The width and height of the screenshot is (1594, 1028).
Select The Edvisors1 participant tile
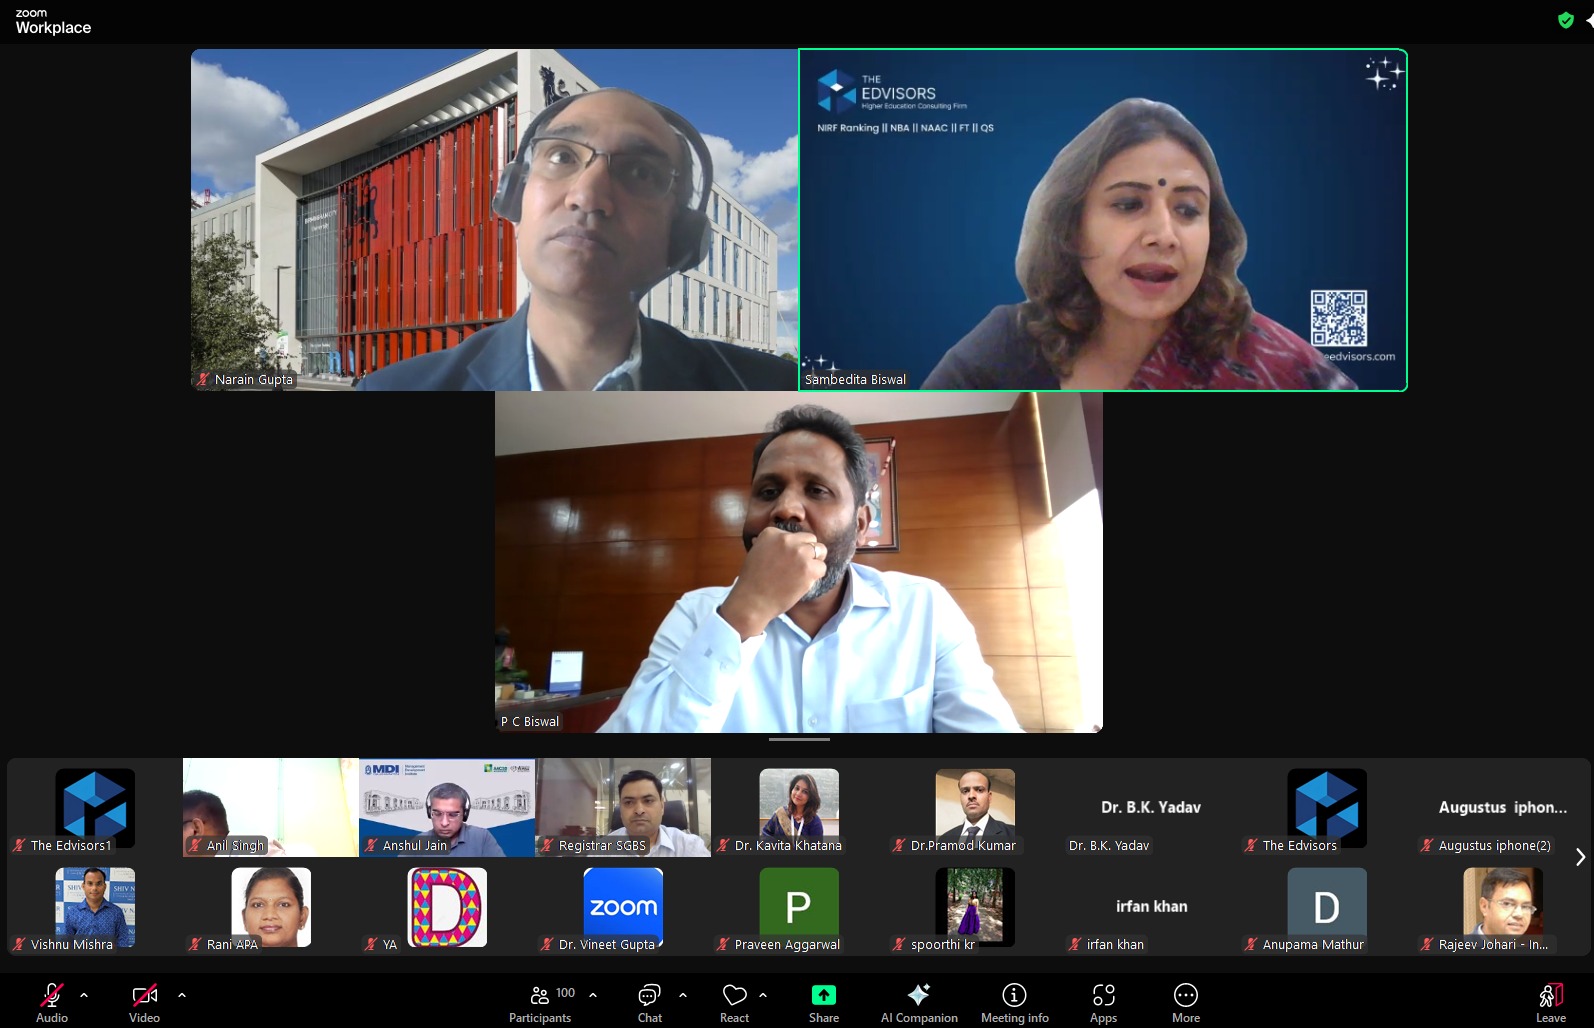(x=95, y=808)
